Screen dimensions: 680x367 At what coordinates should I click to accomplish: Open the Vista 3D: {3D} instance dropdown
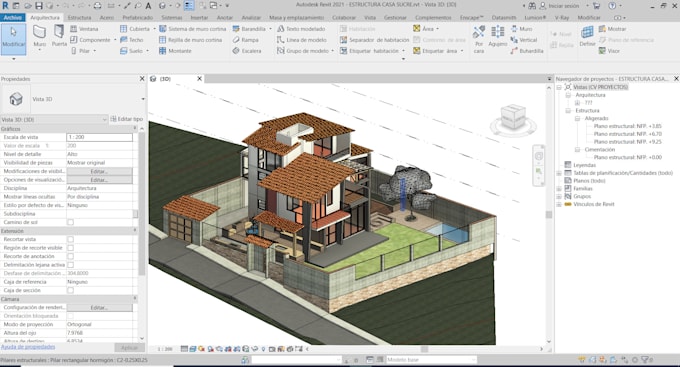point(54,119)
